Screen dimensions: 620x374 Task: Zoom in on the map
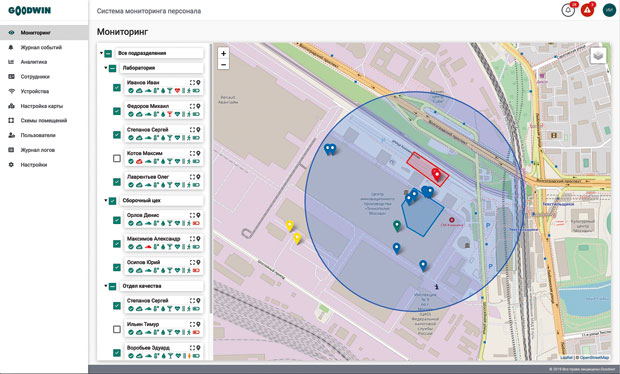pos(223,53)
